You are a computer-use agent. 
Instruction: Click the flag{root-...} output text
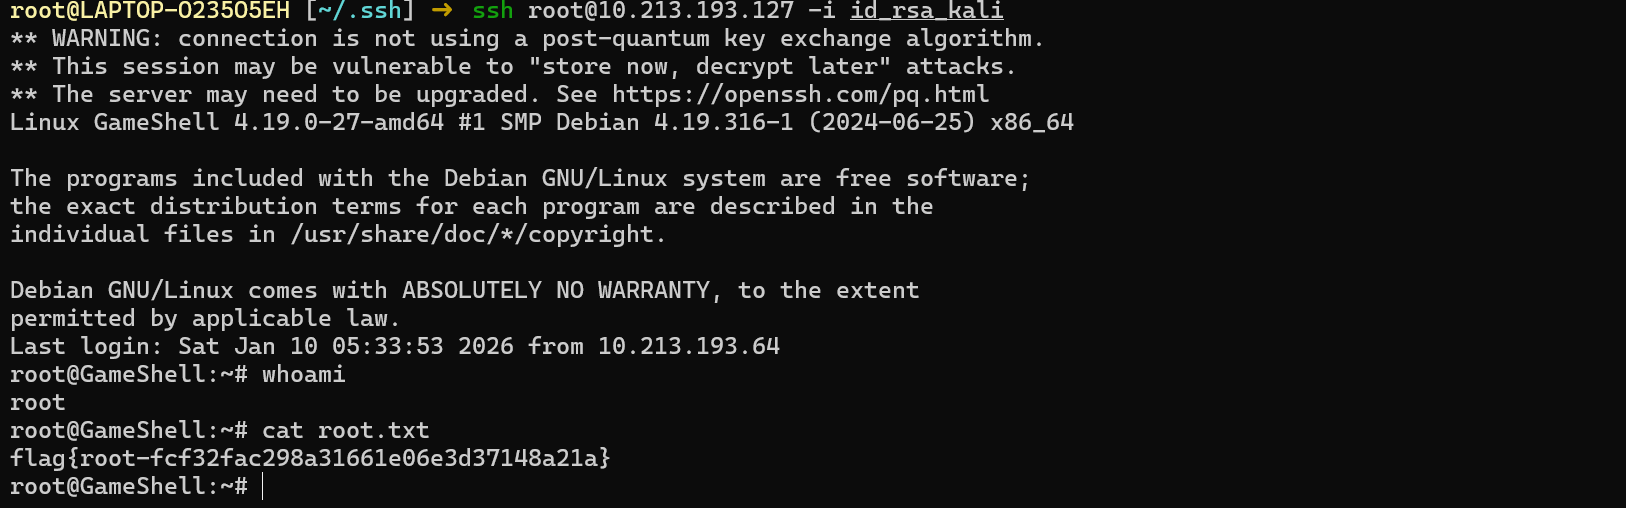point(310,459)
